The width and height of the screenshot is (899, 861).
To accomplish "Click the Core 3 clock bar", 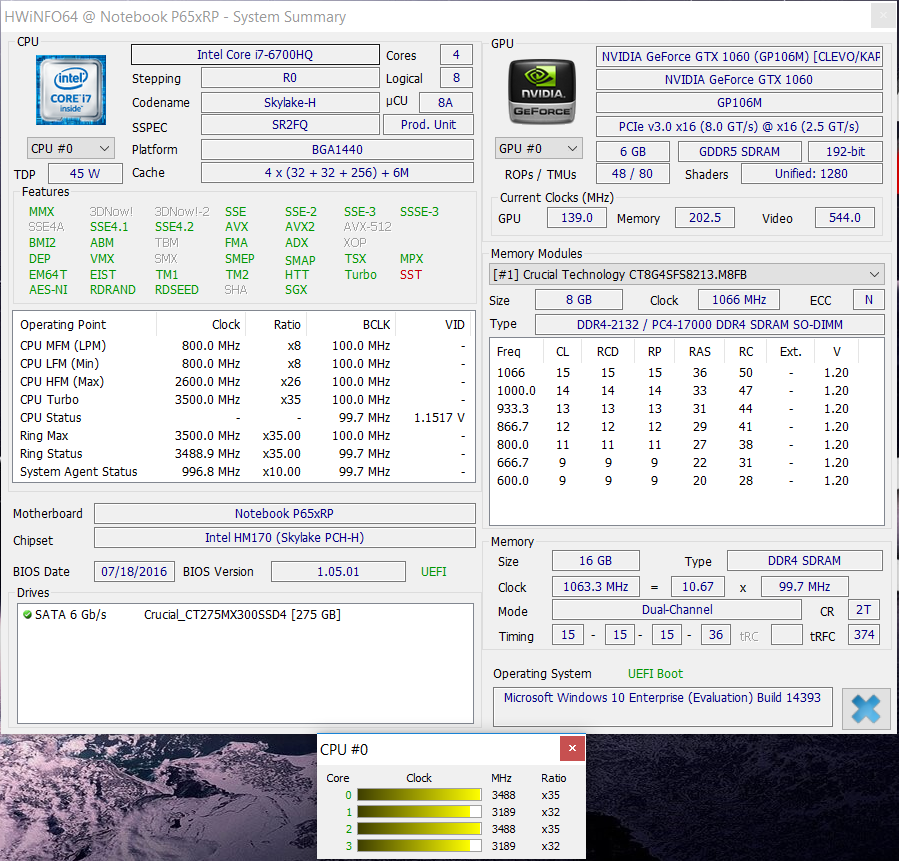I will coord(419,846).
